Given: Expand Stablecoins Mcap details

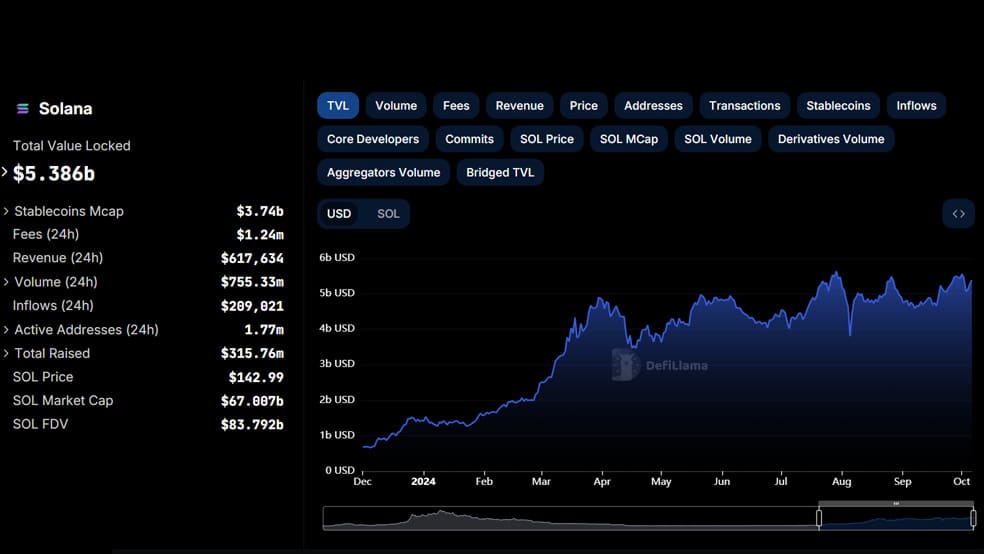Looking at the screenshot, I should point(6,211).
